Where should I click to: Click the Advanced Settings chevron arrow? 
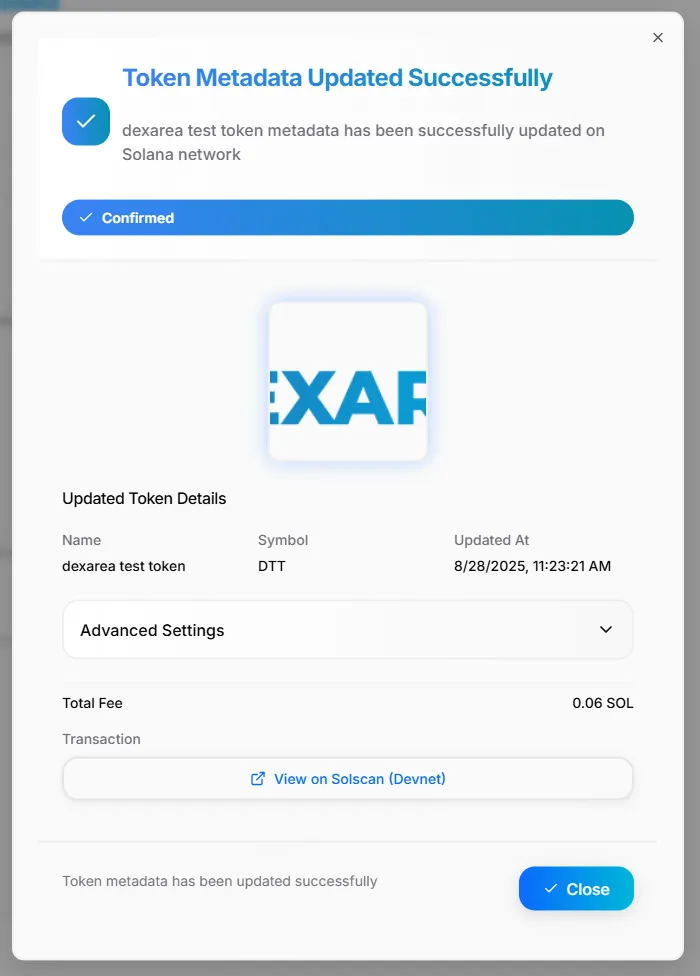pyautogui.click(x=606, y=630)
